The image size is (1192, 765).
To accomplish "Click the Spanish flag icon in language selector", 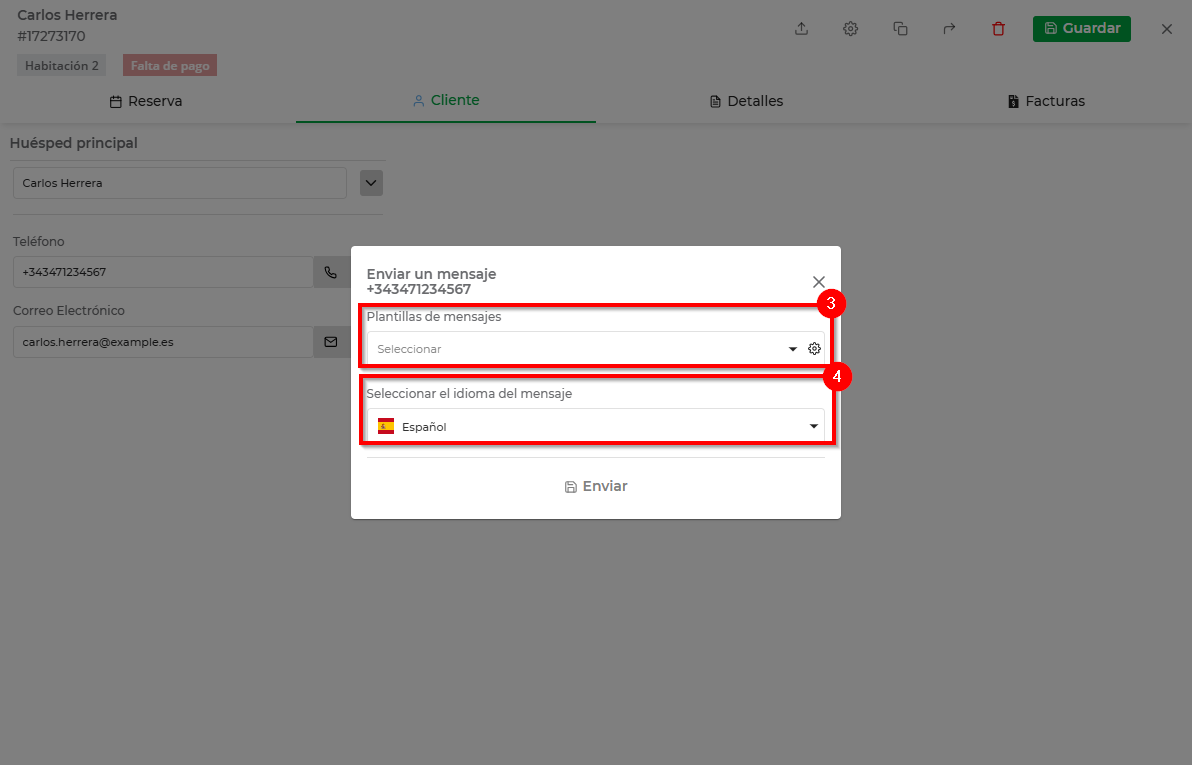I will 386,426.
